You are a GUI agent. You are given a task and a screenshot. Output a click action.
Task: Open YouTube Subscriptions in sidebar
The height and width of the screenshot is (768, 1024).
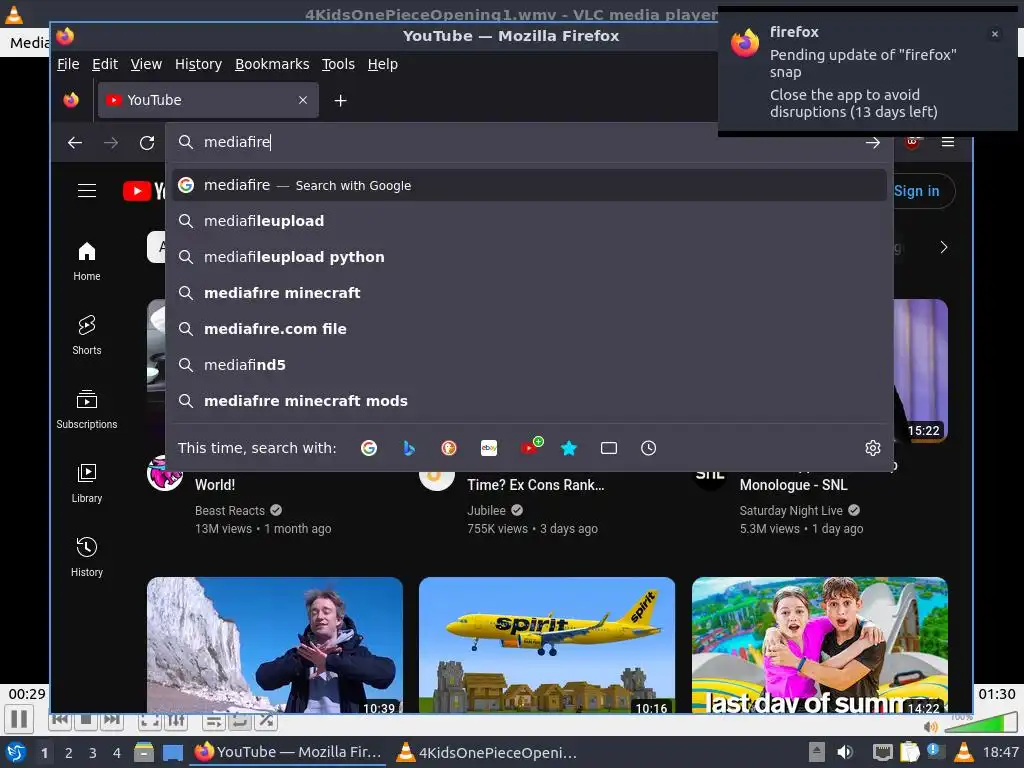point(87,409)
